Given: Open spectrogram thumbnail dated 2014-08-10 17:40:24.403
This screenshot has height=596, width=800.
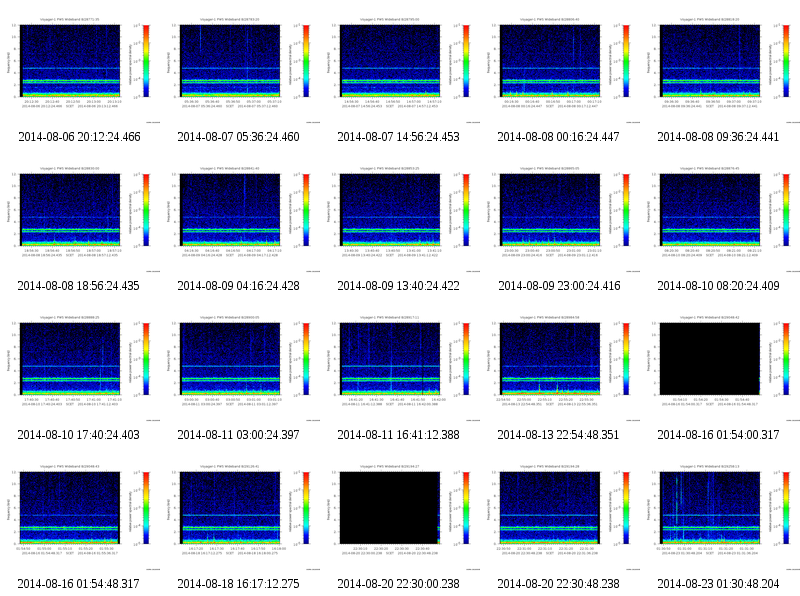Looking at the screenshot, I should click(x=80, y=362).
